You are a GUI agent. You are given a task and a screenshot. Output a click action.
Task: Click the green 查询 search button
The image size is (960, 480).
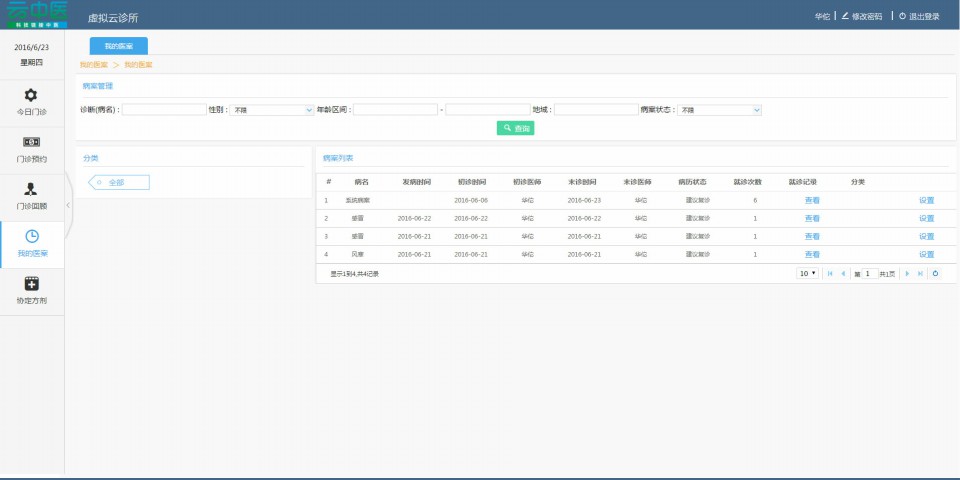[515, 128]
